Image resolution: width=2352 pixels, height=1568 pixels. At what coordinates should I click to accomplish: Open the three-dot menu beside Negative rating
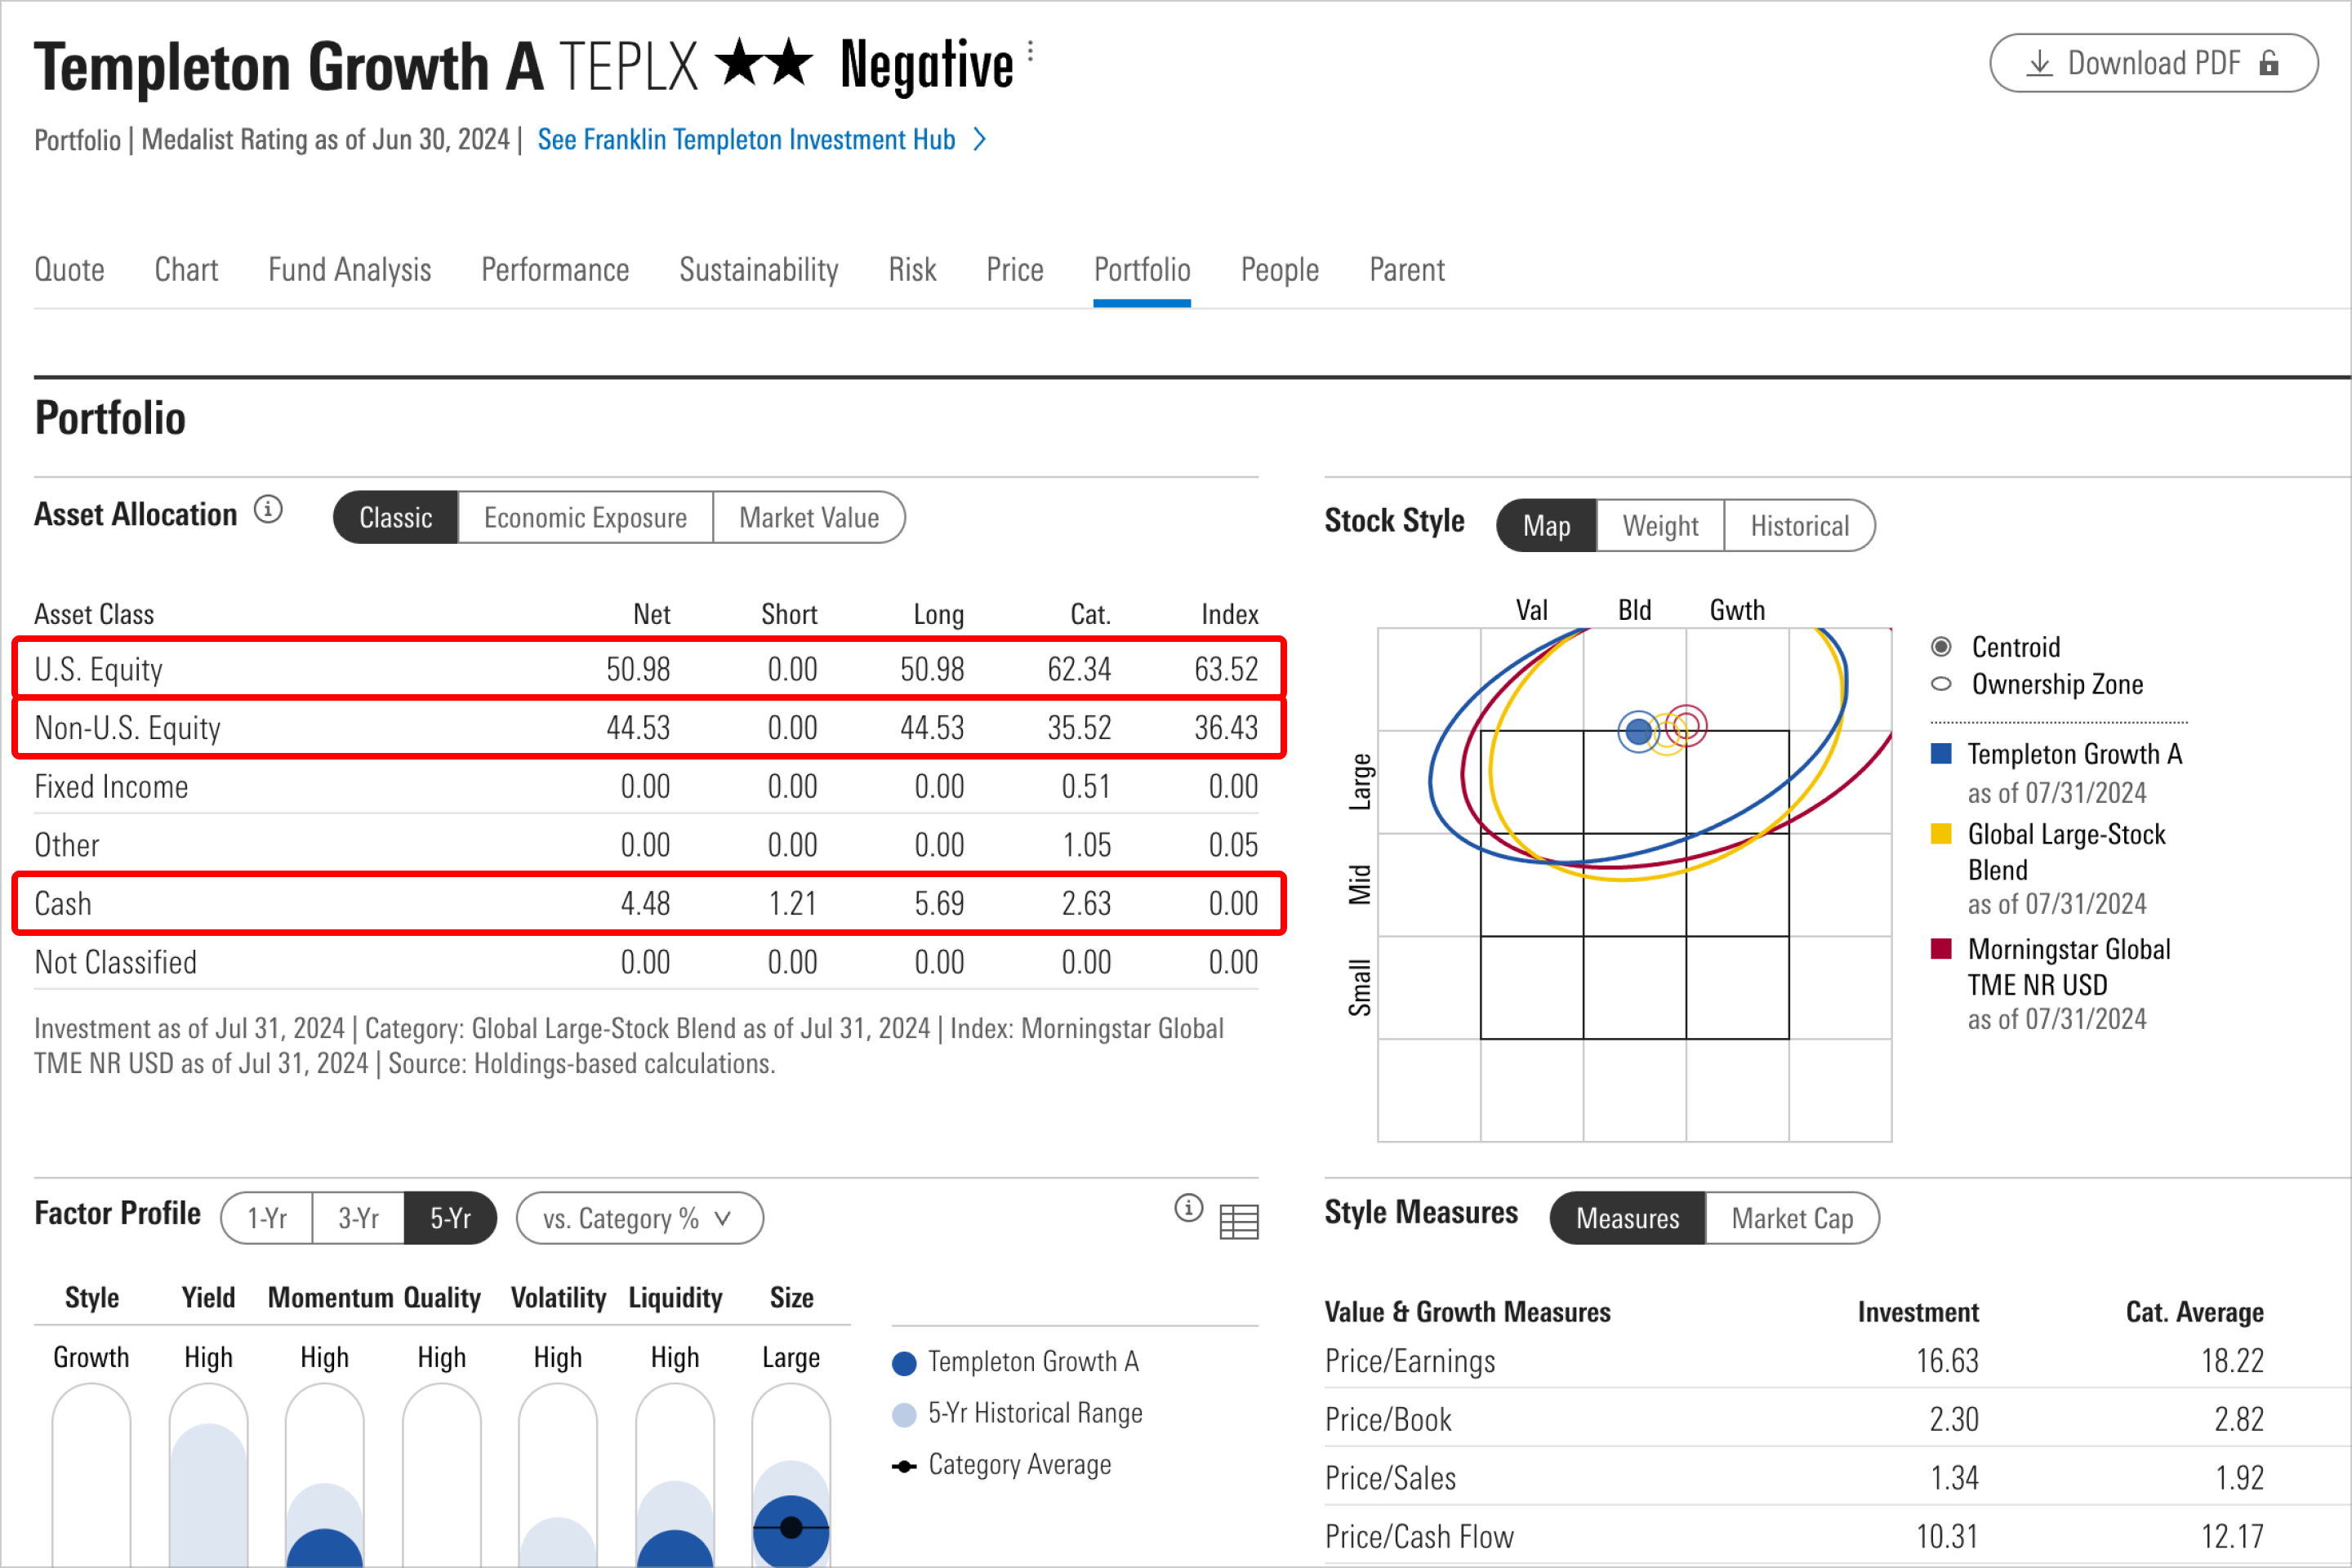pos(1030,50)
